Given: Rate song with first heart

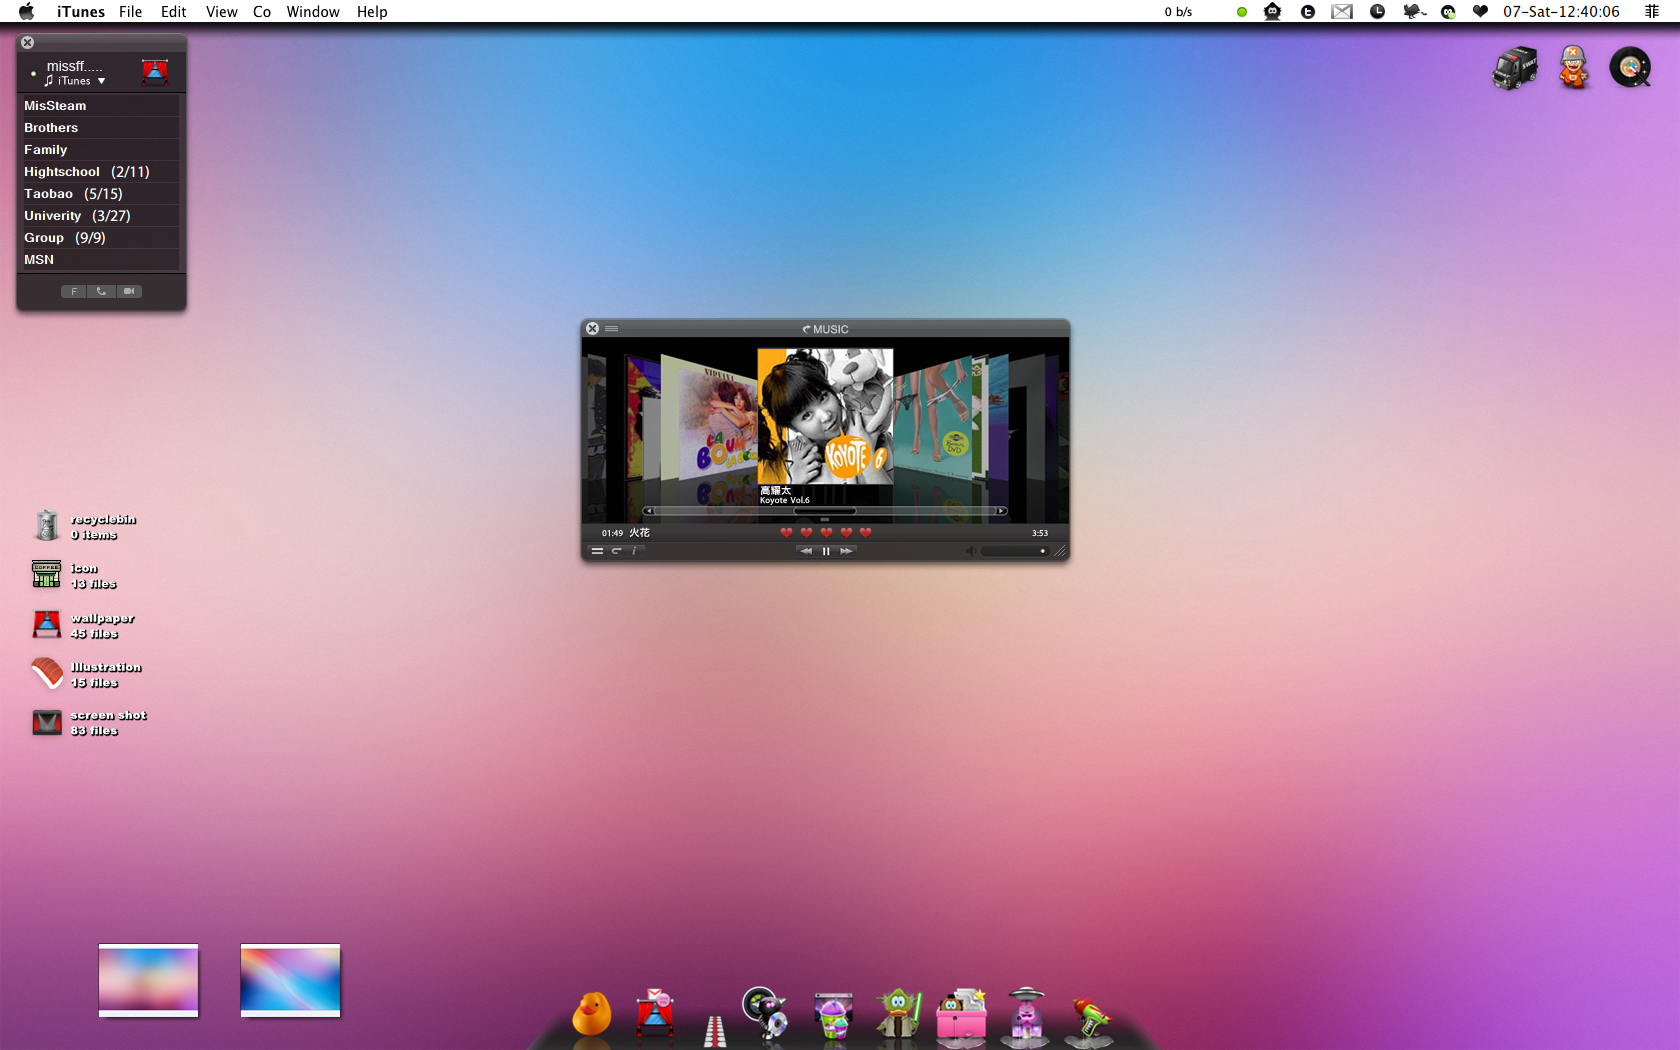Looking at the screenshot, I should (787, 533).
